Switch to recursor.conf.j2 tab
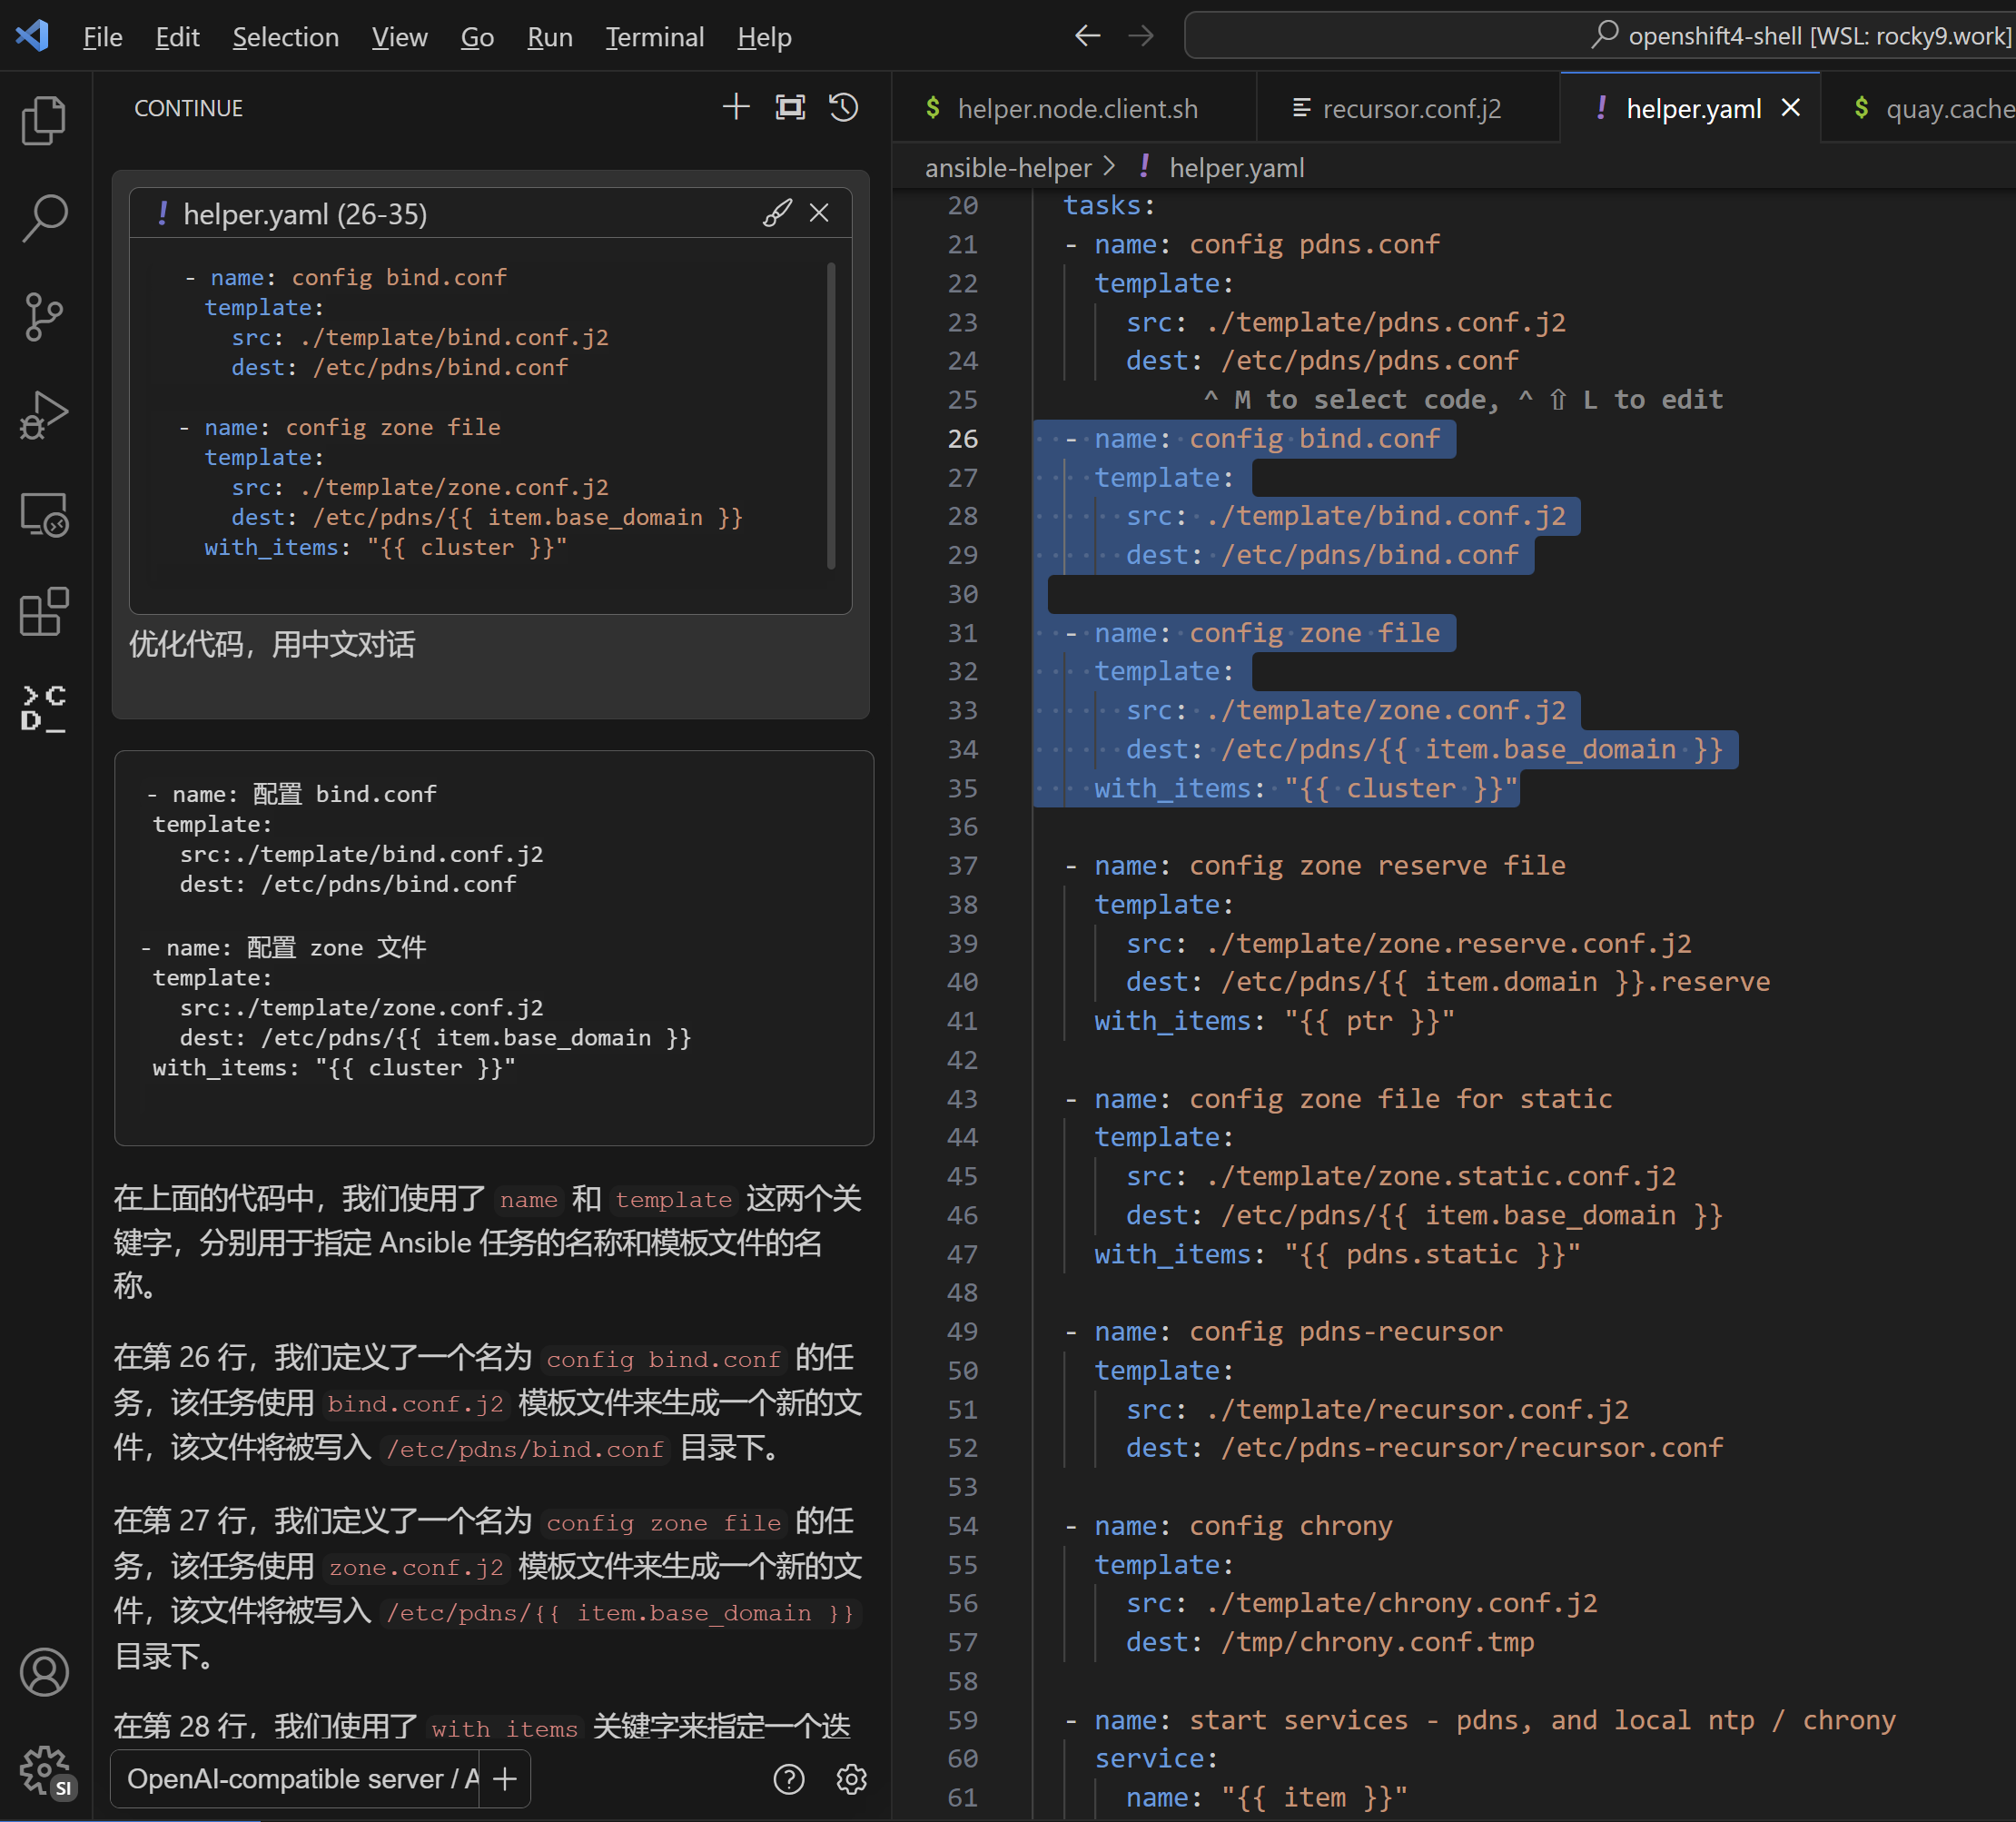 pyautogui.click(x=1410, y=108)
